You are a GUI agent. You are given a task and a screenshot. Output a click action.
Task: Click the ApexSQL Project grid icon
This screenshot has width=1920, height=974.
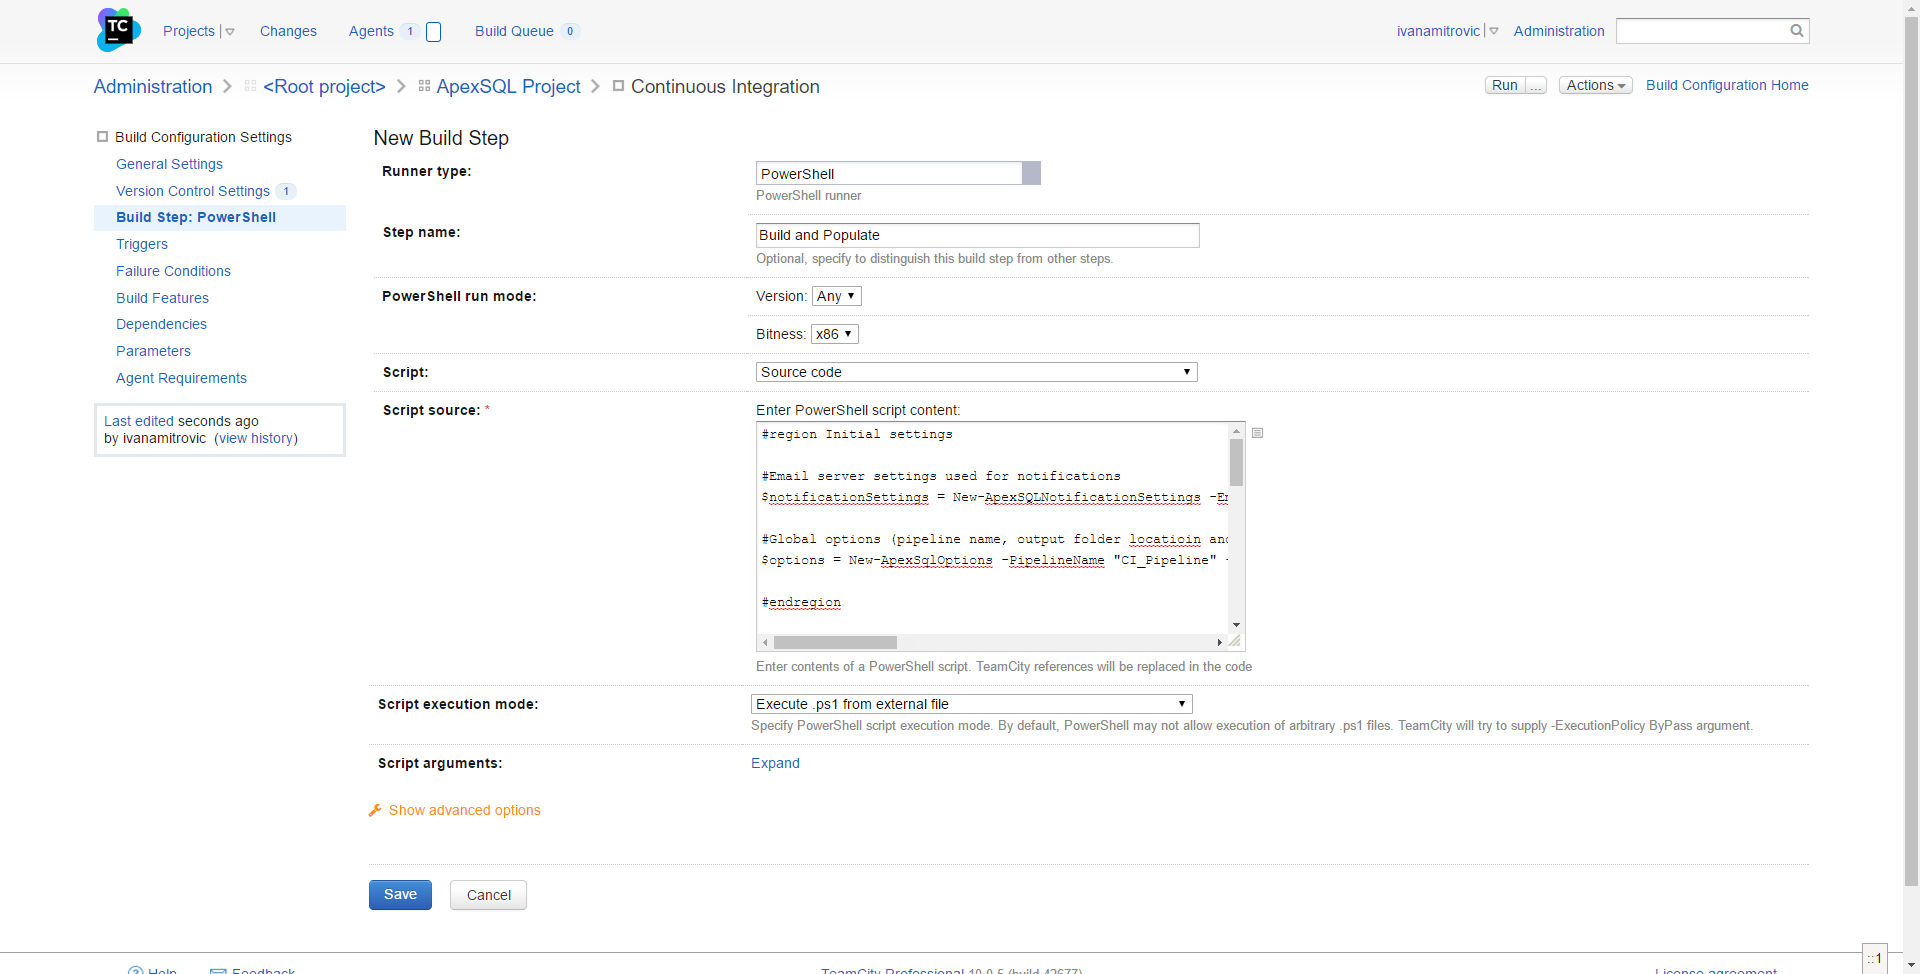[x=424, y=87]
